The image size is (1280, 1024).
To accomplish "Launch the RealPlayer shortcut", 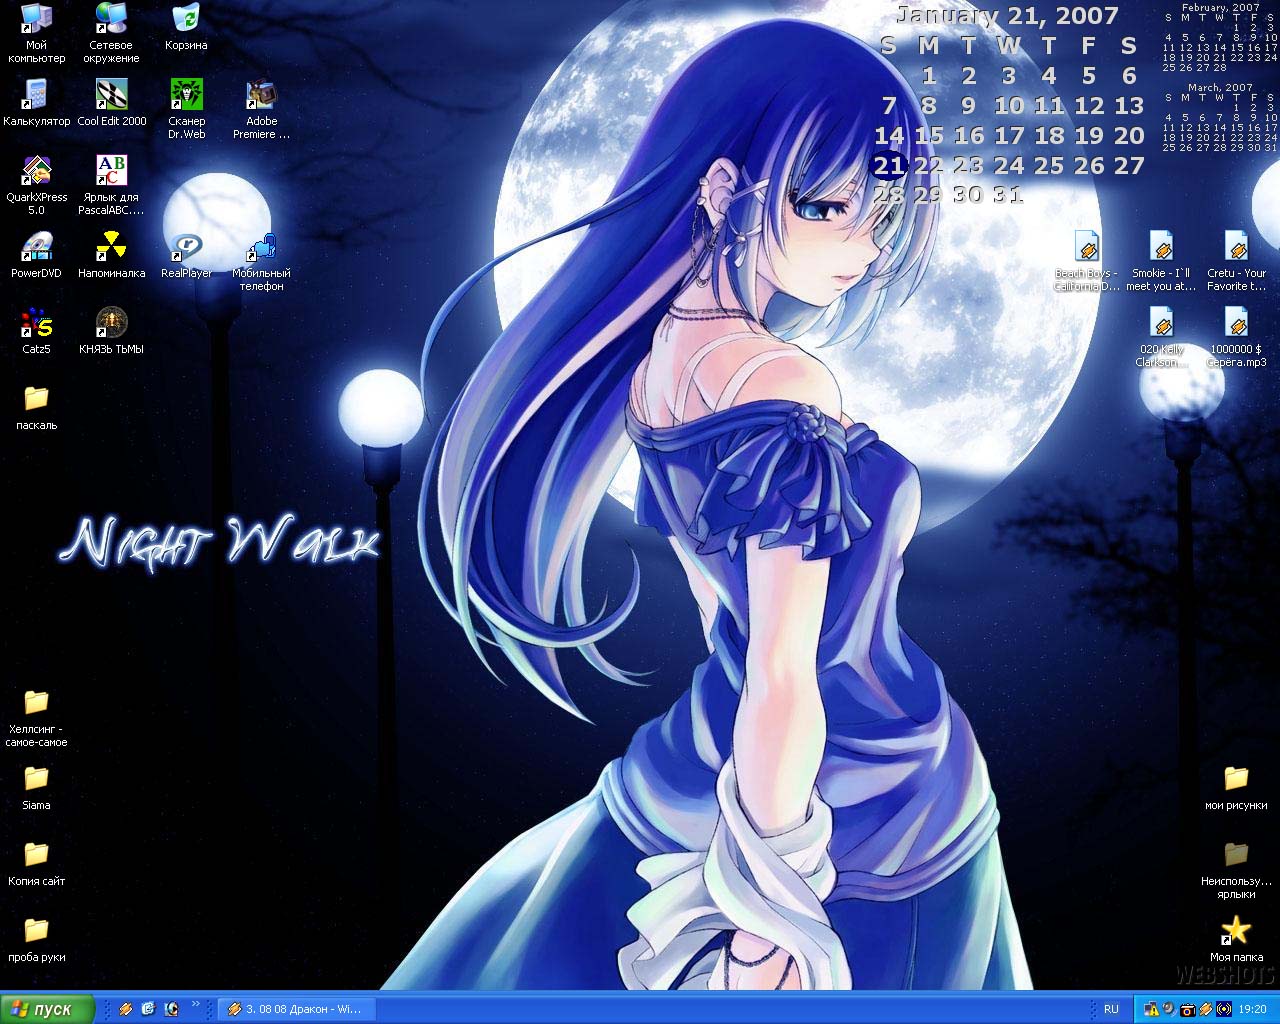I will (186, 255).
